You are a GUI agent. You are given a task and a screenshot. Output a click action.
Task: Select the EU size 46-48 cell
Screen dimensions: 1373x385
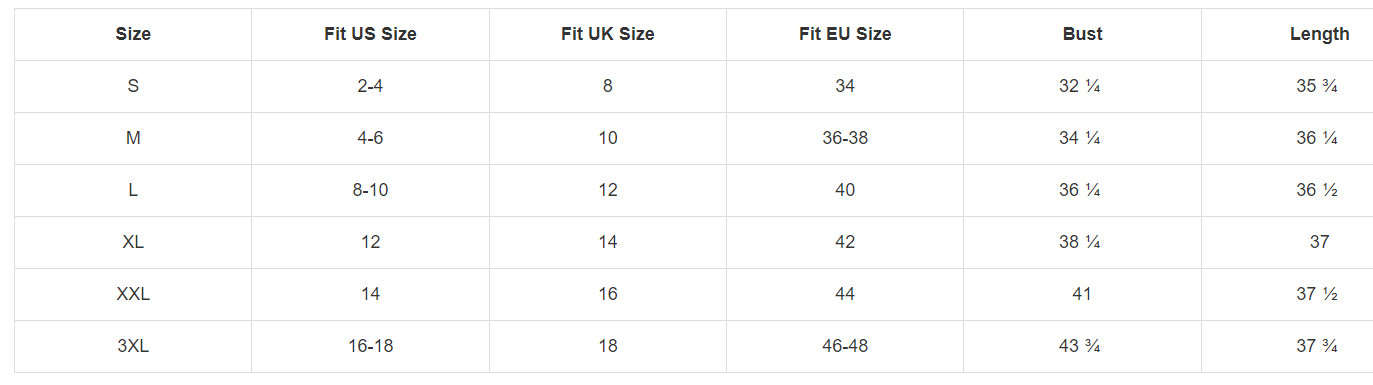point(845,346)
